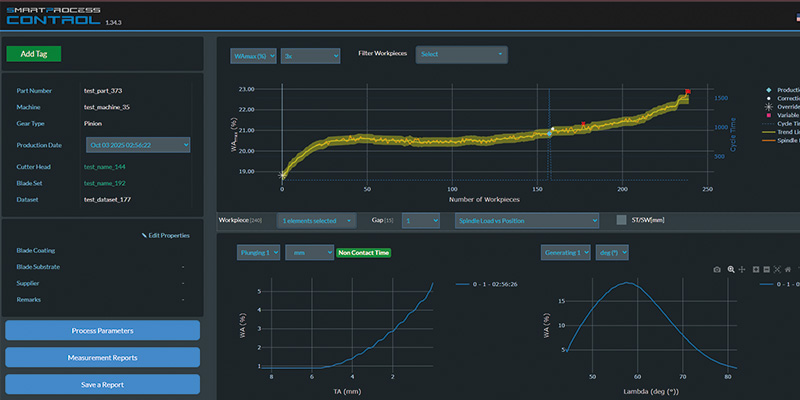Expand the Filter Workpieces Select dropdown

click(462, 55)
